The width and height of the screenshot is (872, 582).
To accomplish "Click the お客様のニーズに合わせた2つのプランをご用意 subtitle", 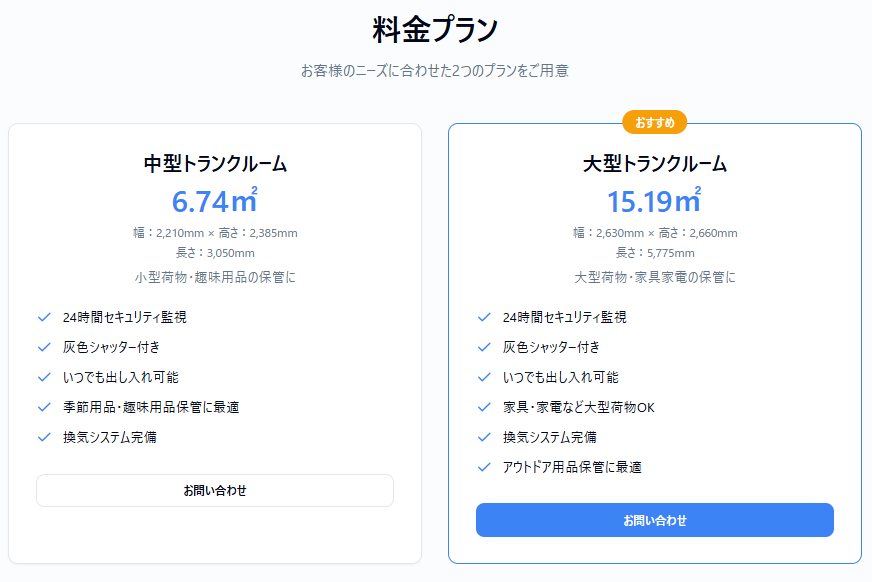I will [435, 71].
